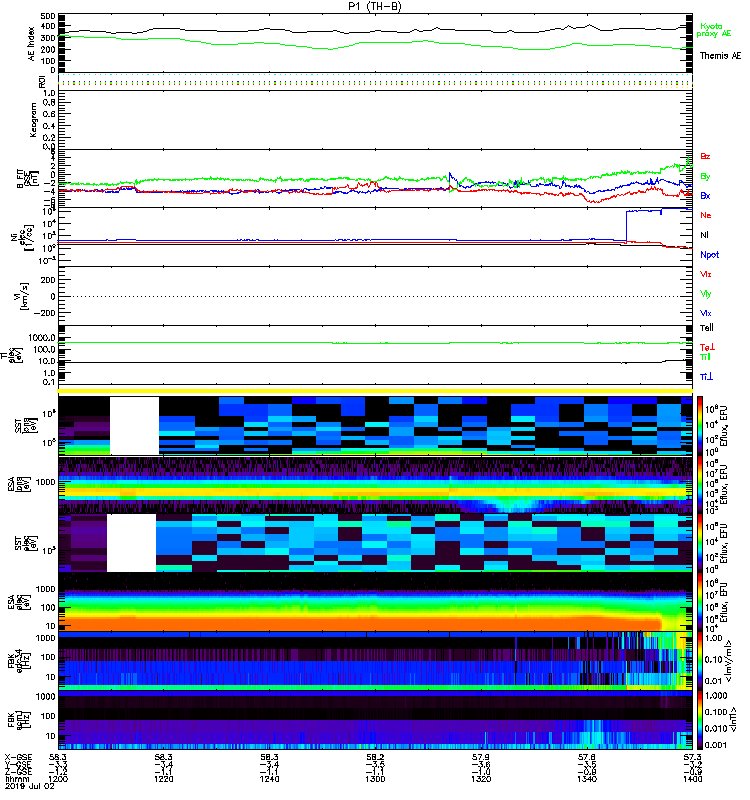750x800 pixels.
Task: Click the SST ions Eflux color bar
Action: tap(700, 426)
